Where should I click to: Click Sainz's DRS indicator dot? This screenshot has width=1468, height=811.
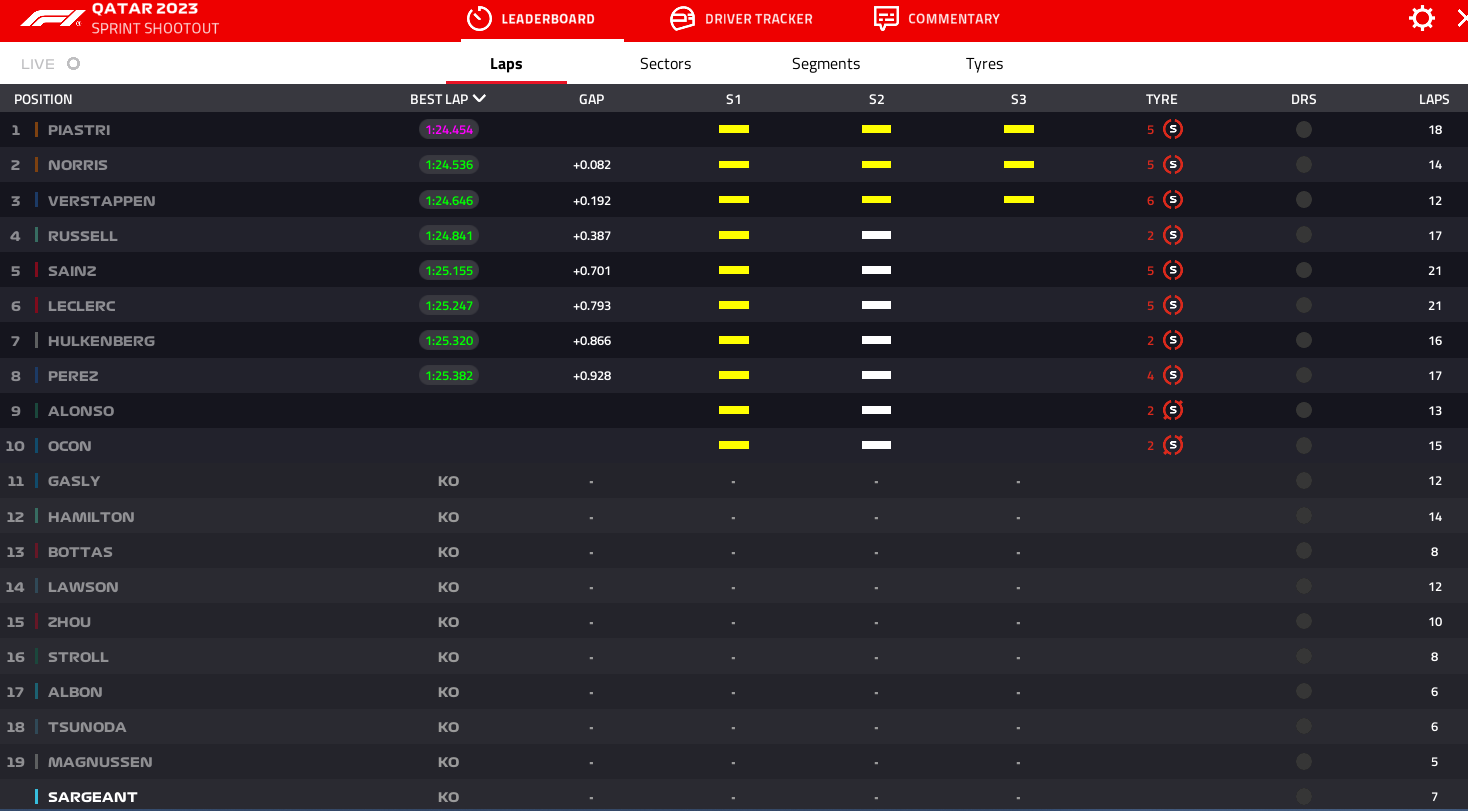(x=1304, y=270)
